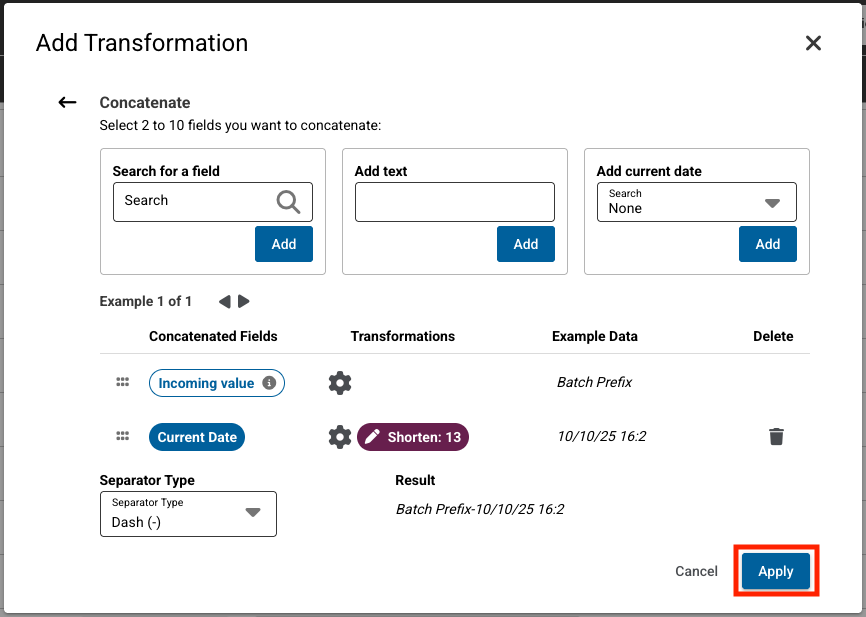This screenshot has height=617, width=866.
Task: Show previous example arrow
Action: pyautogui.click(x=224, y=302)
